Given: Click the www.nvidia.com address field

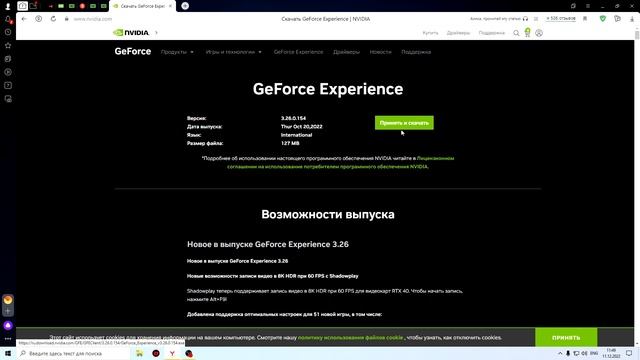Looking at the screenshot, I should click(92, 19).
